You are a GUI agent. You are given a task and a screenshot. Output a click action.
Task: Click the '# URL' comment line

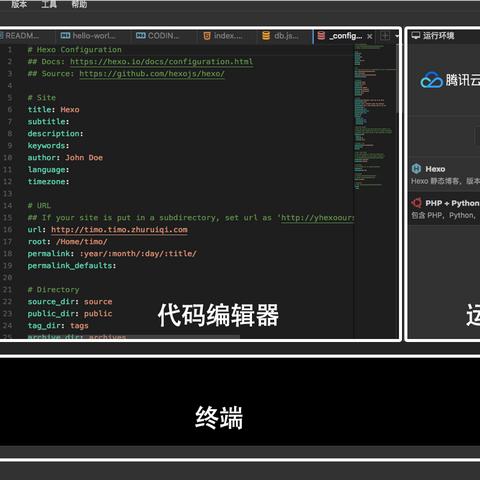point(39,206)
